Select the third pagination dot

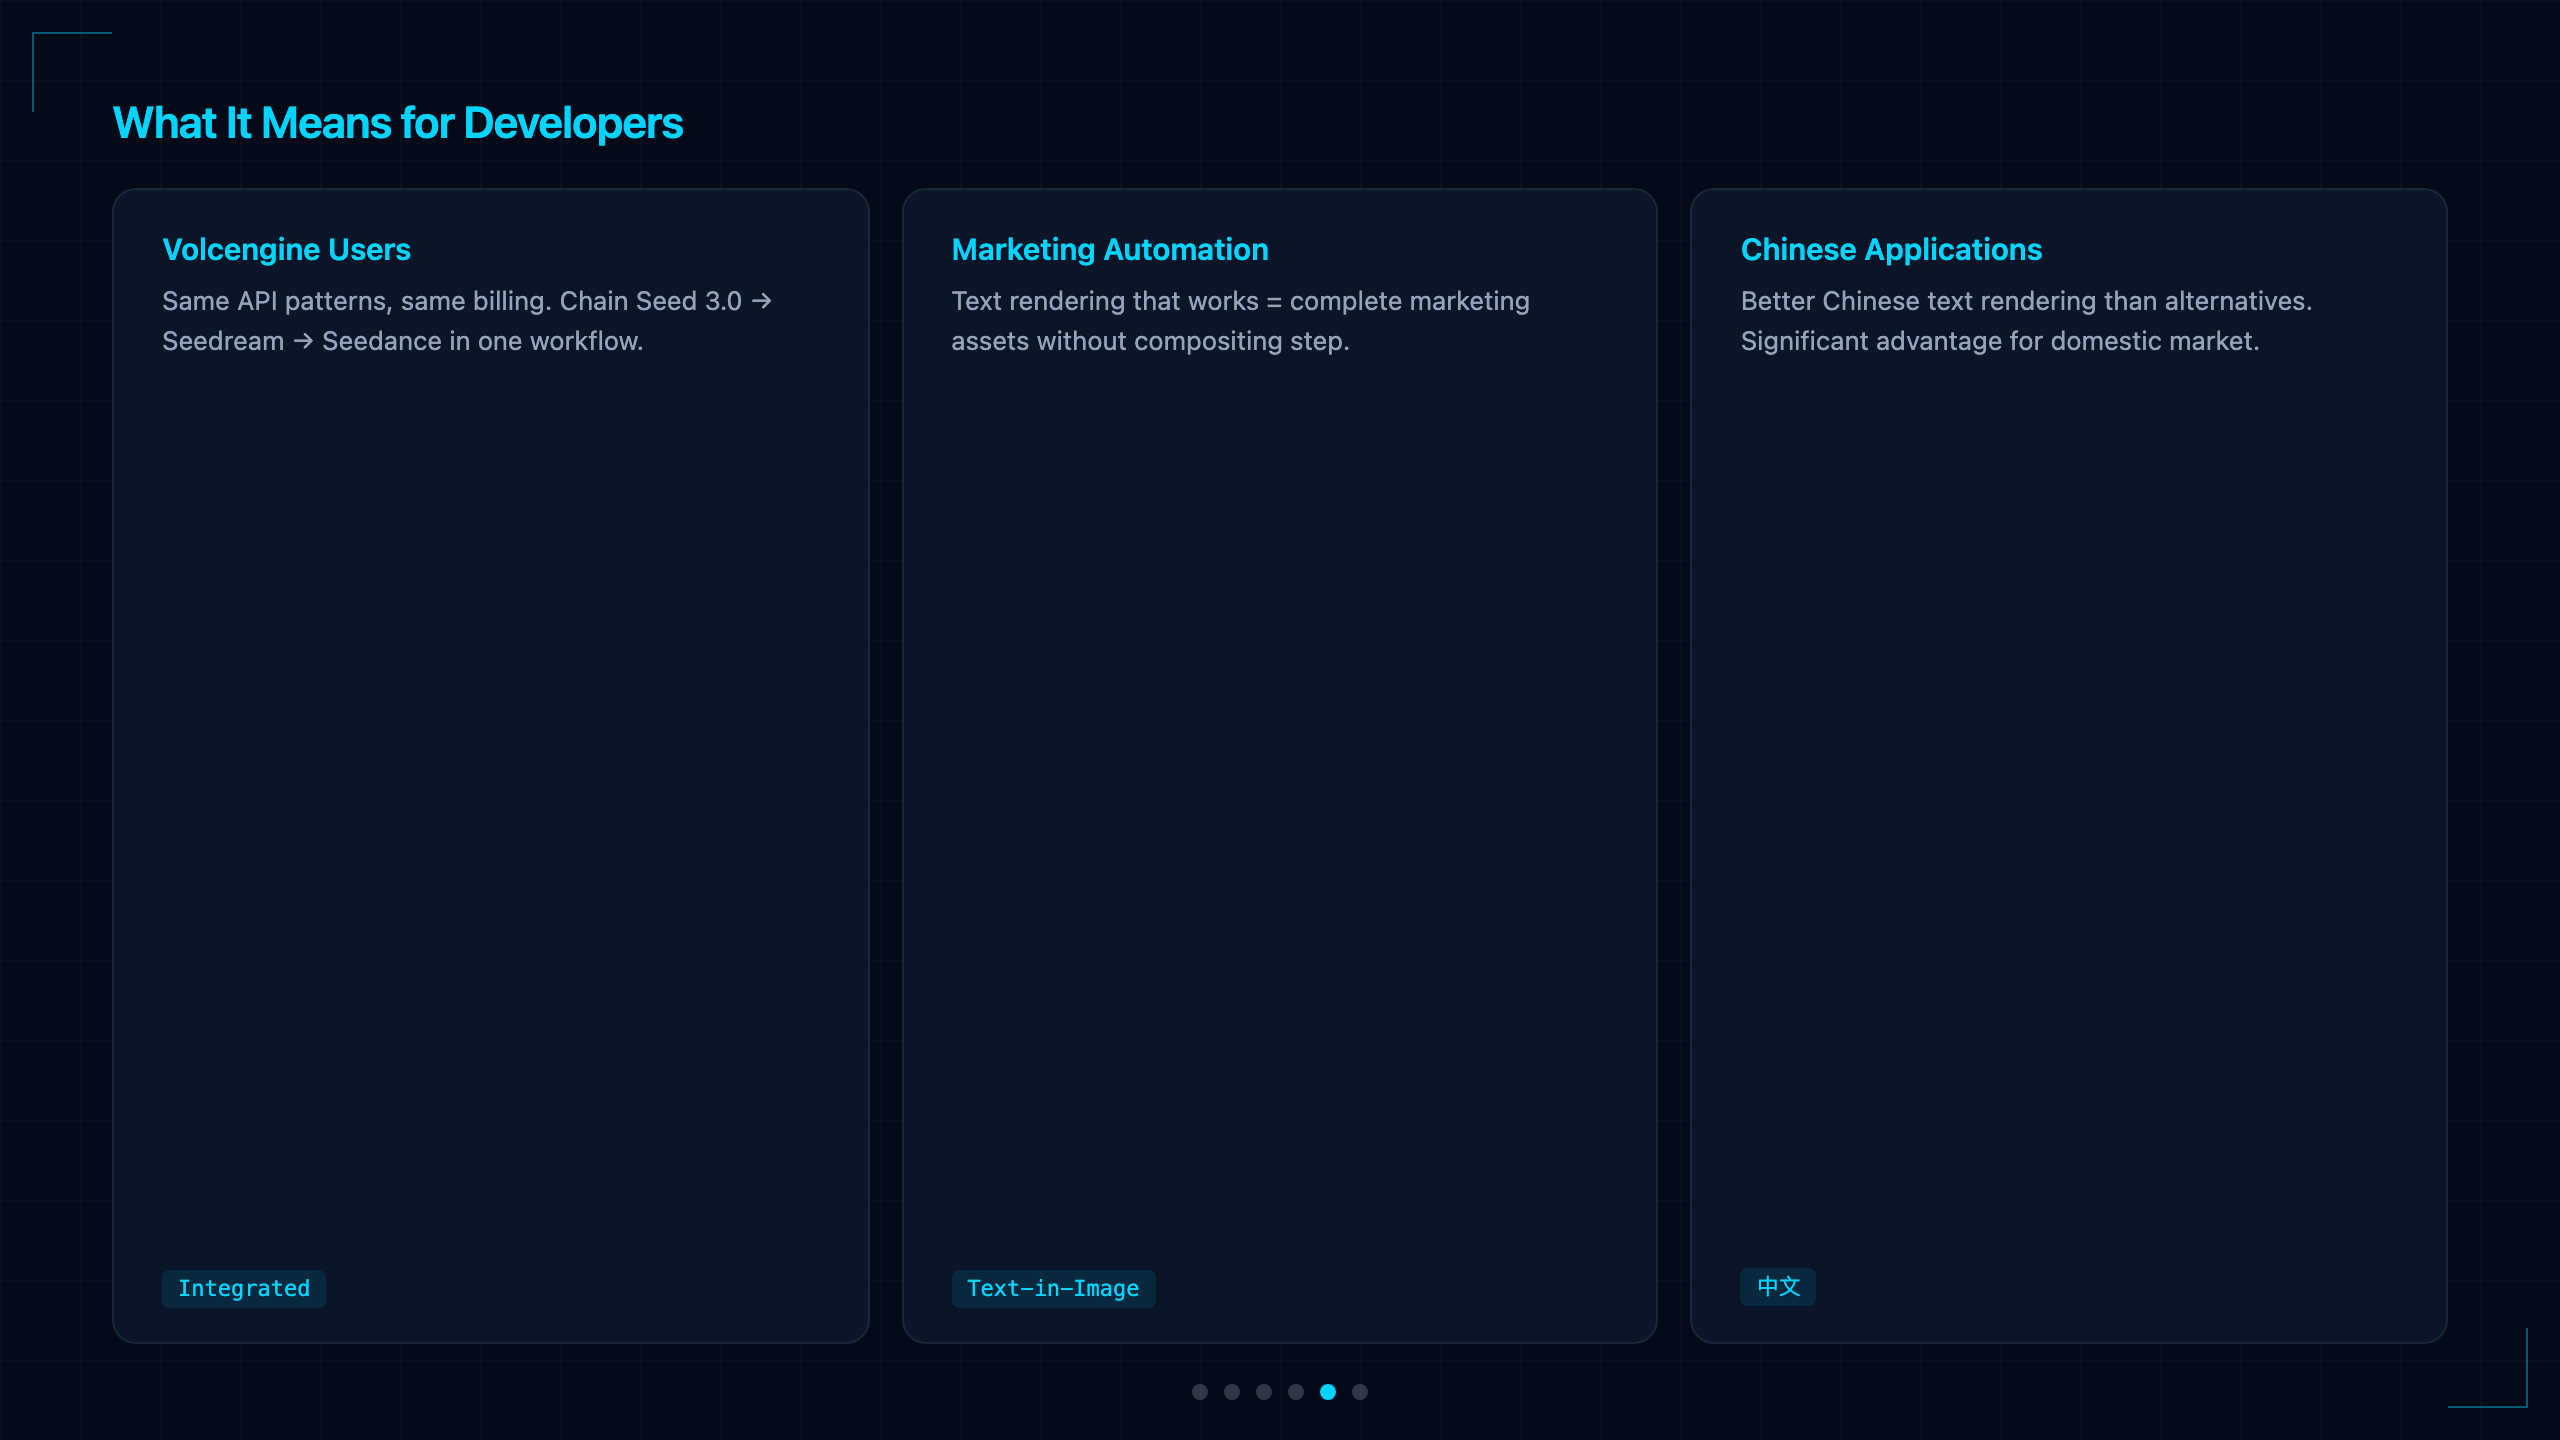(x=1264, y=1392)
